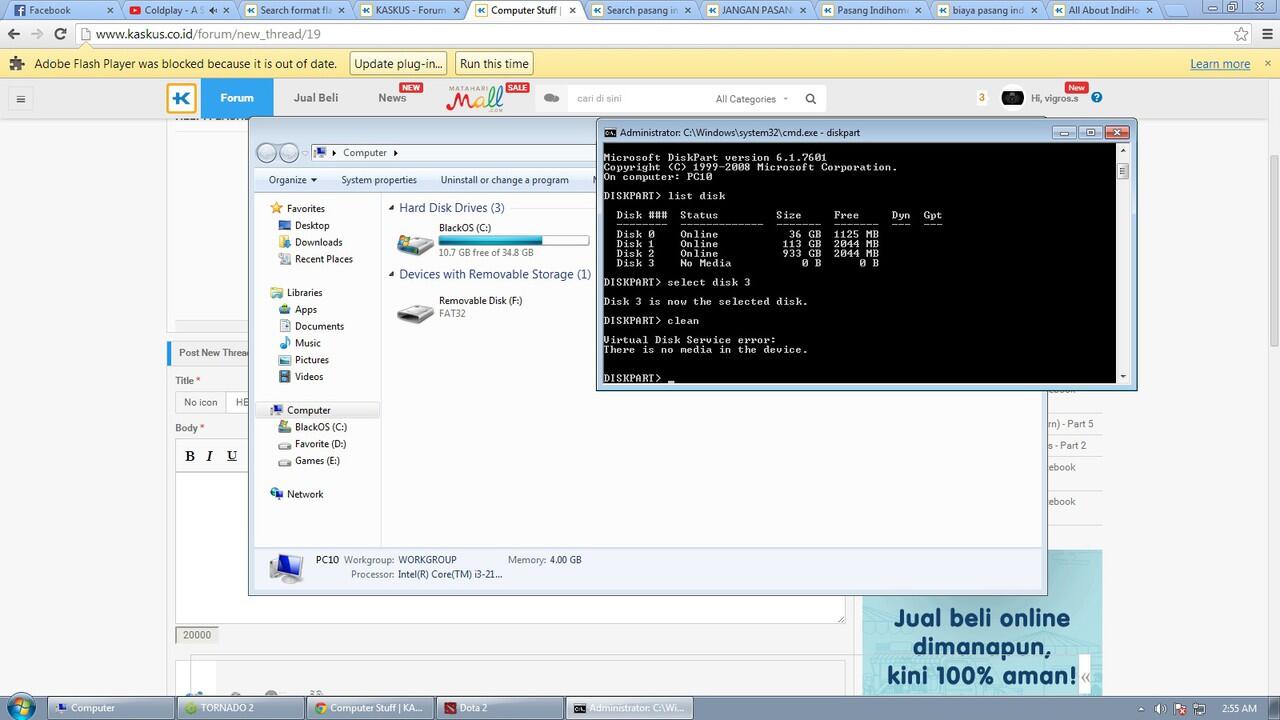Open the Learn more link
The width and height of the screenshot is (1280, 720).
1220,64
